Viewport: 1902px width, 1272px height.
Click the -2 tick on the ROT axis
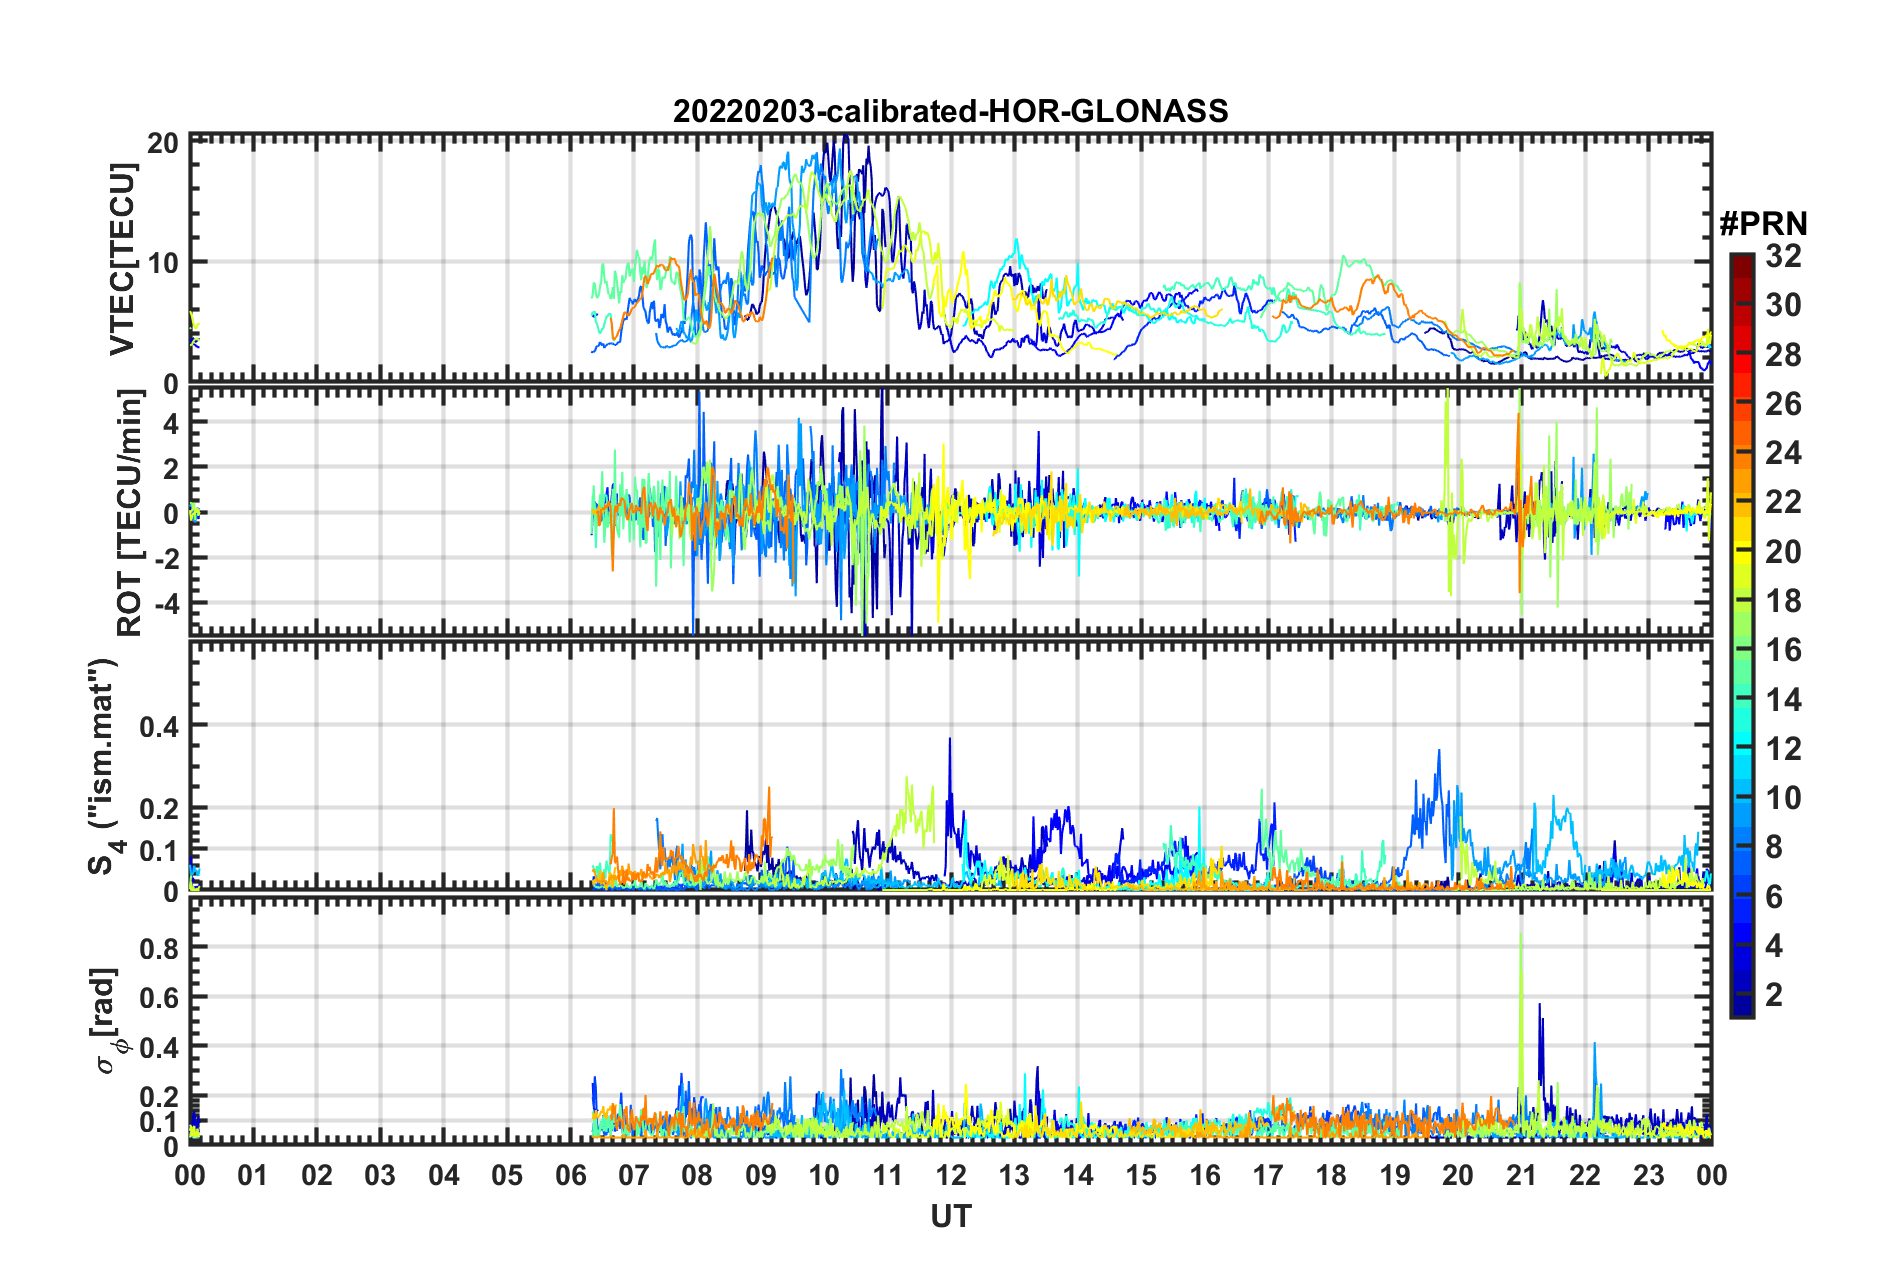click(166, 559)
